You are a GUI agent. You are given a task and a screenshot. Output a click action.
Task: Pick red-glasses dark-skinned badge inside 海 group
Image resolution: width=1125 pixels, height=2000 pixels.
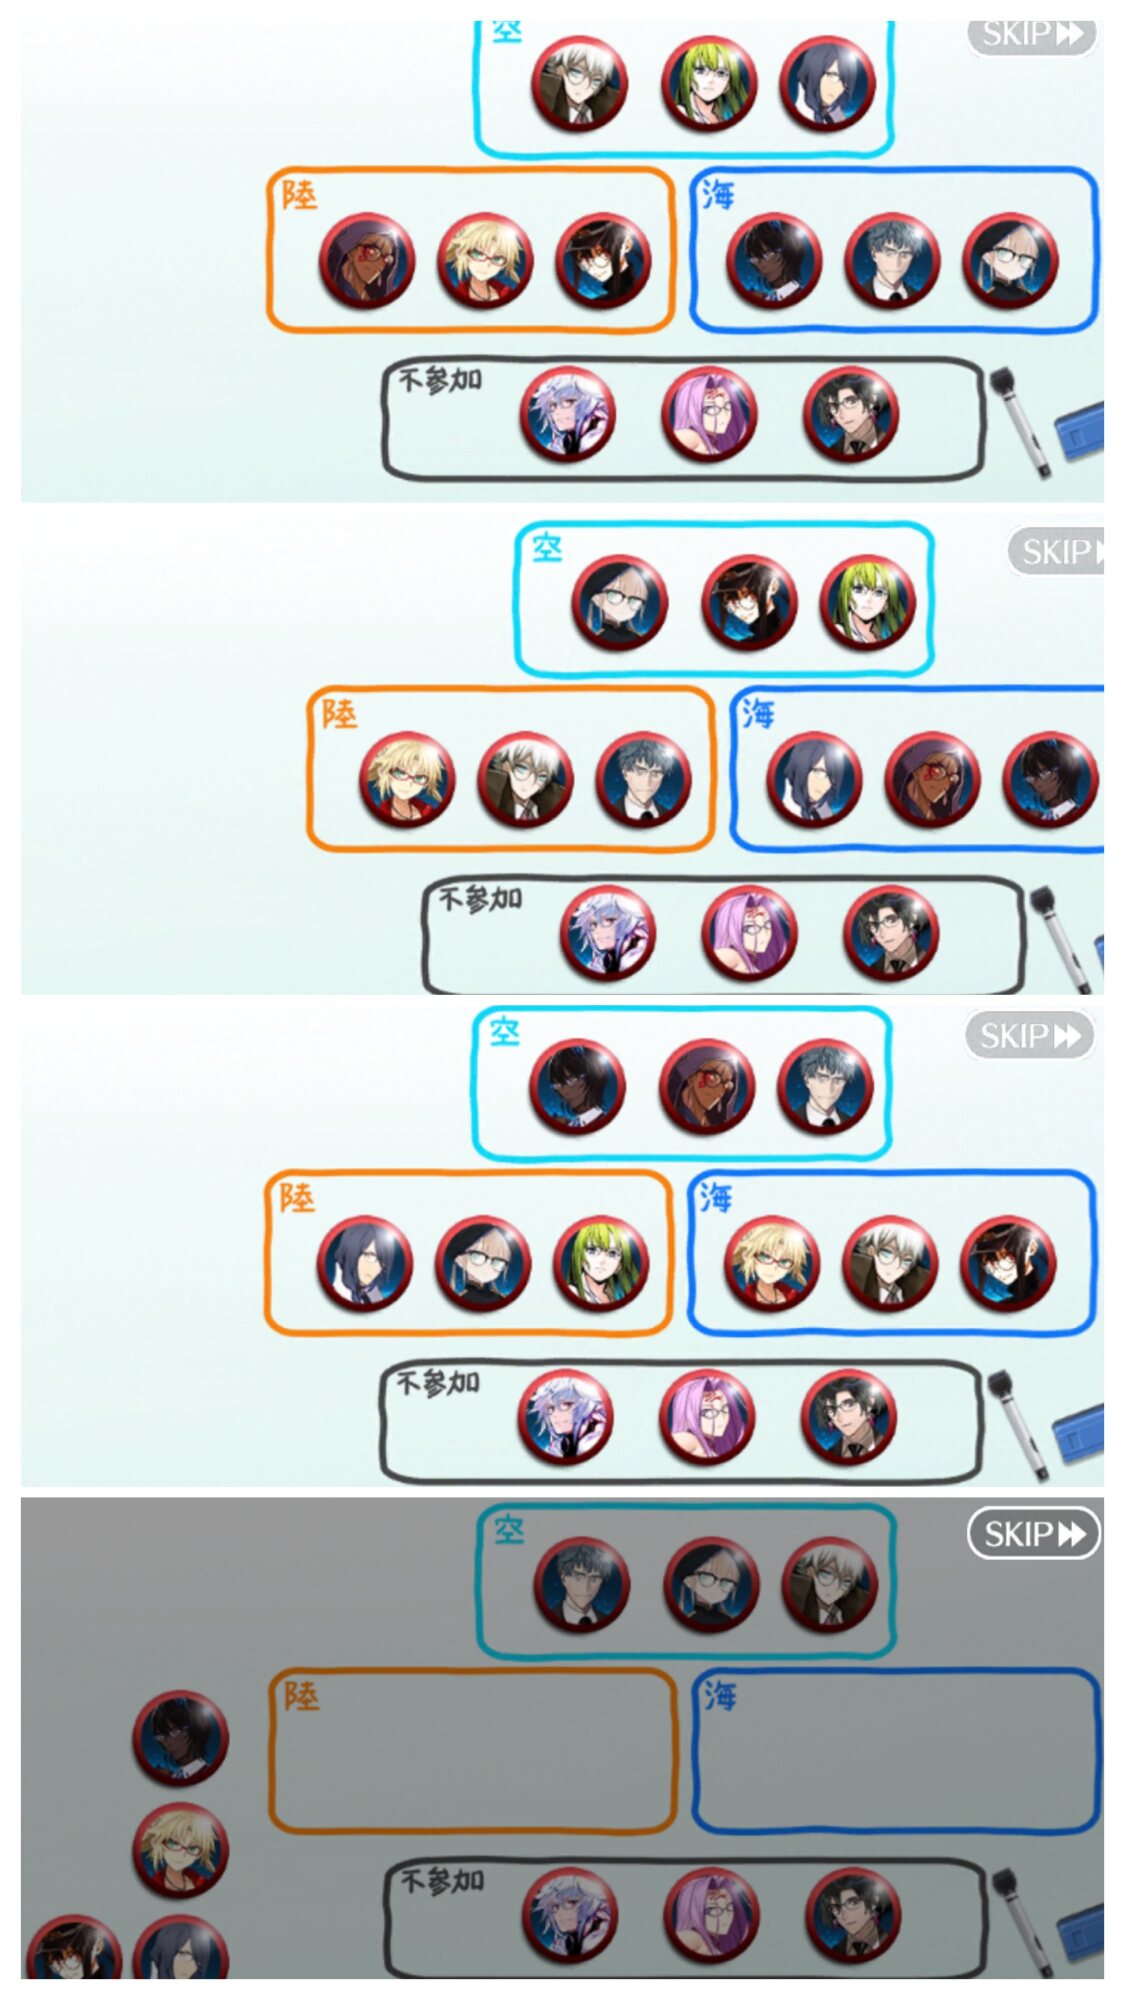[932, 780]
